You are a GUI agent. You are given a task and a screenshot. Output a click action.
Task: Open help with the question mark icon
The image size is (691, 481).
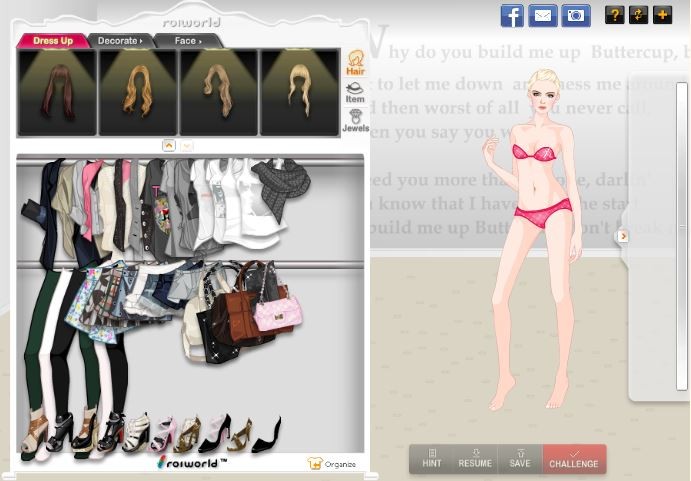coord(614,15)
